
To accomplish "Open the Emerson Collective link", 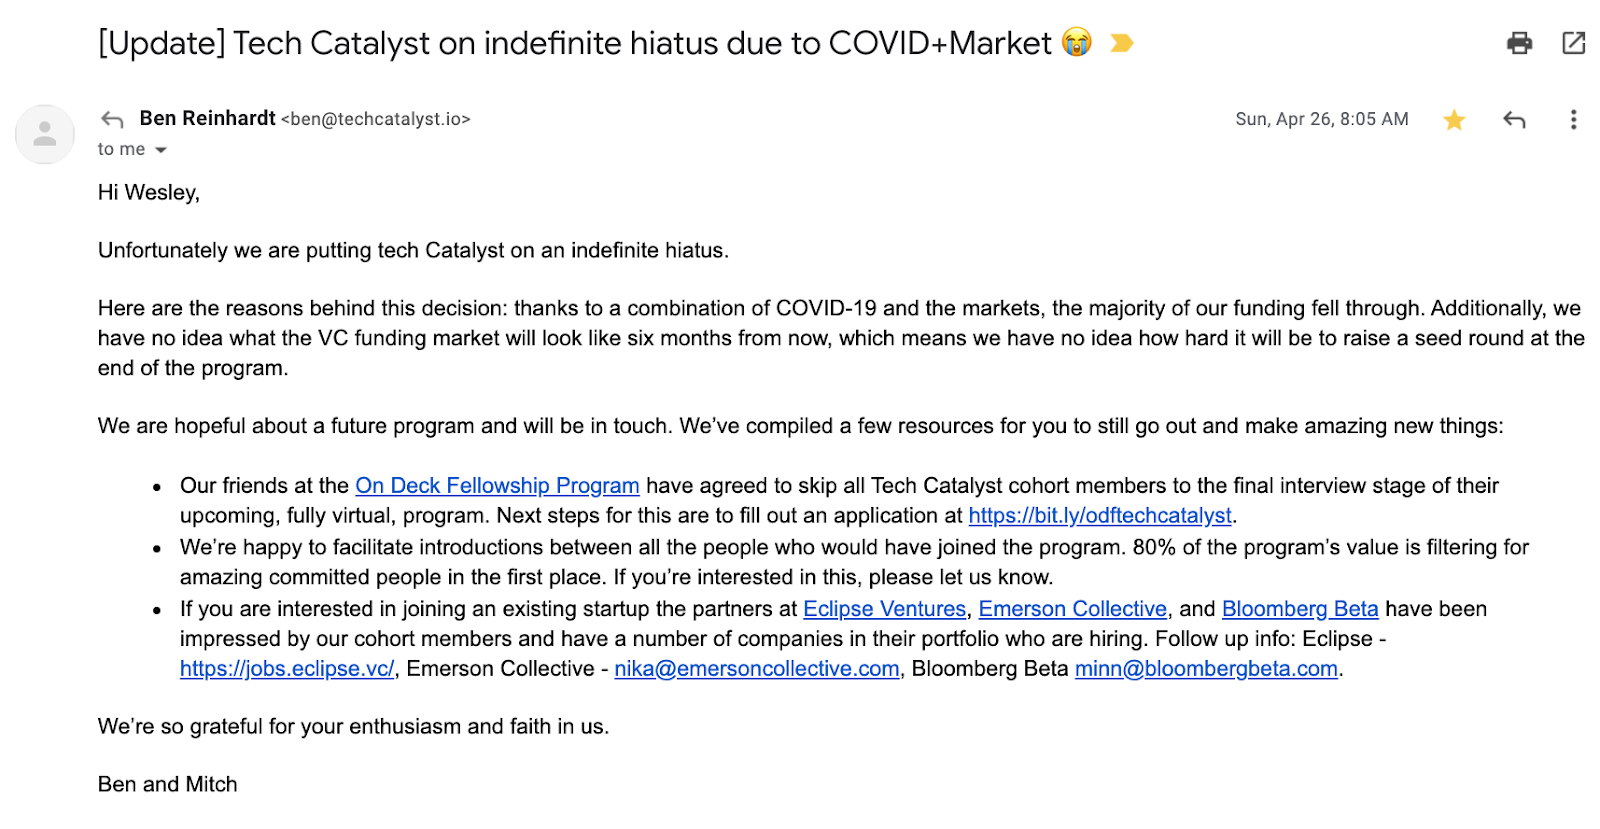I will click(1073, 609).
